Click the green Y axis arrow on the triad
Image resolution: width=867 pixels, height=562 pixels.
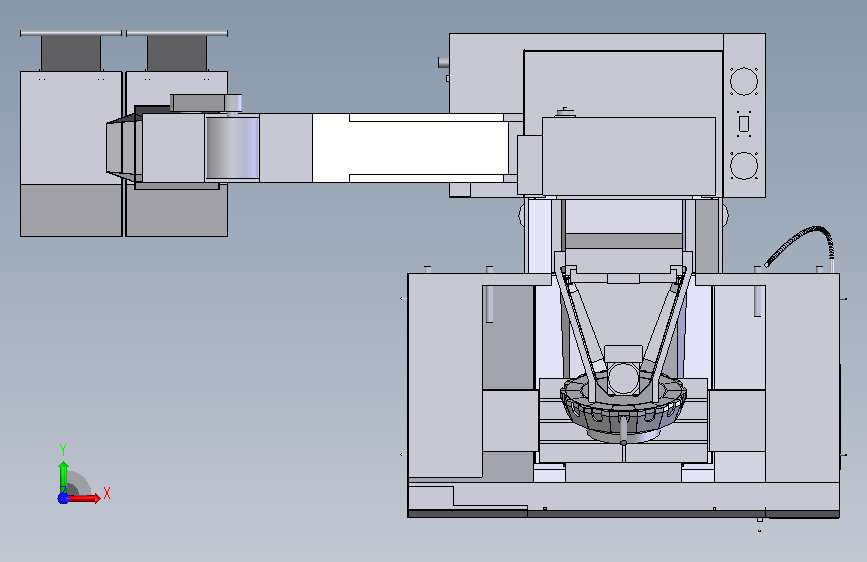64,477
